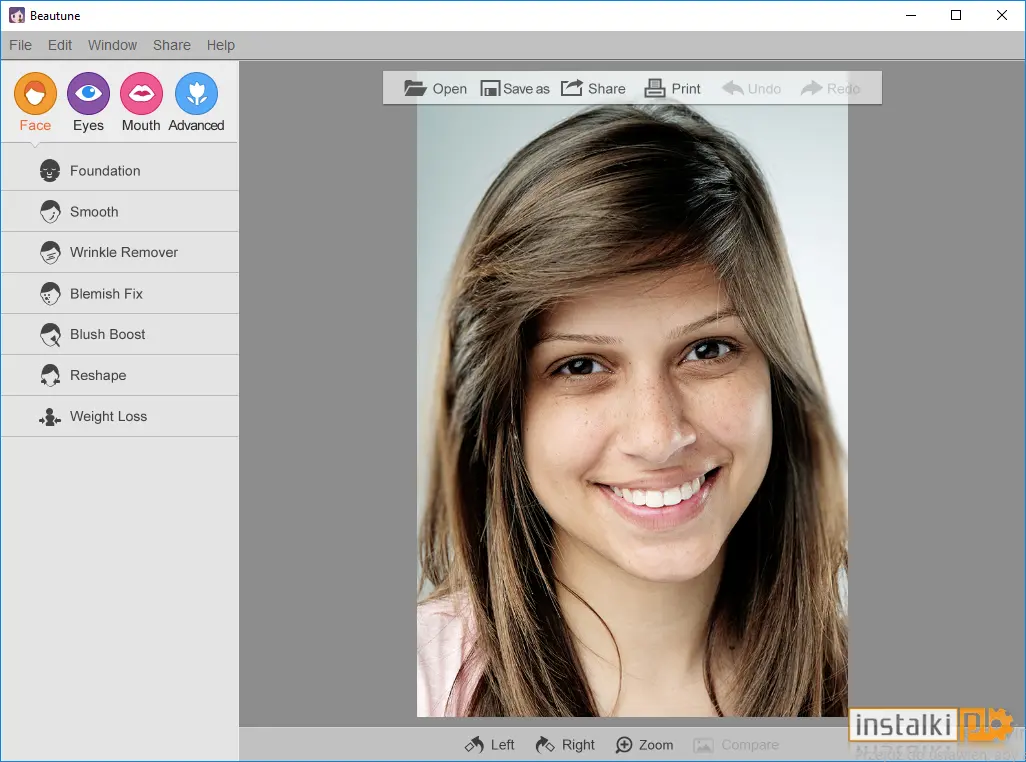
Task: Rotate the photo Left
Action: (x=489, y=745)
